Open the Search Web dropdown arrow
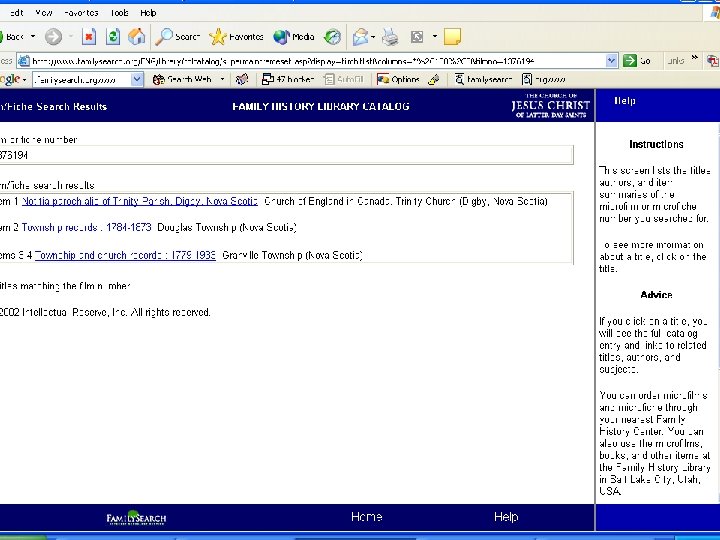 [222, 79]
